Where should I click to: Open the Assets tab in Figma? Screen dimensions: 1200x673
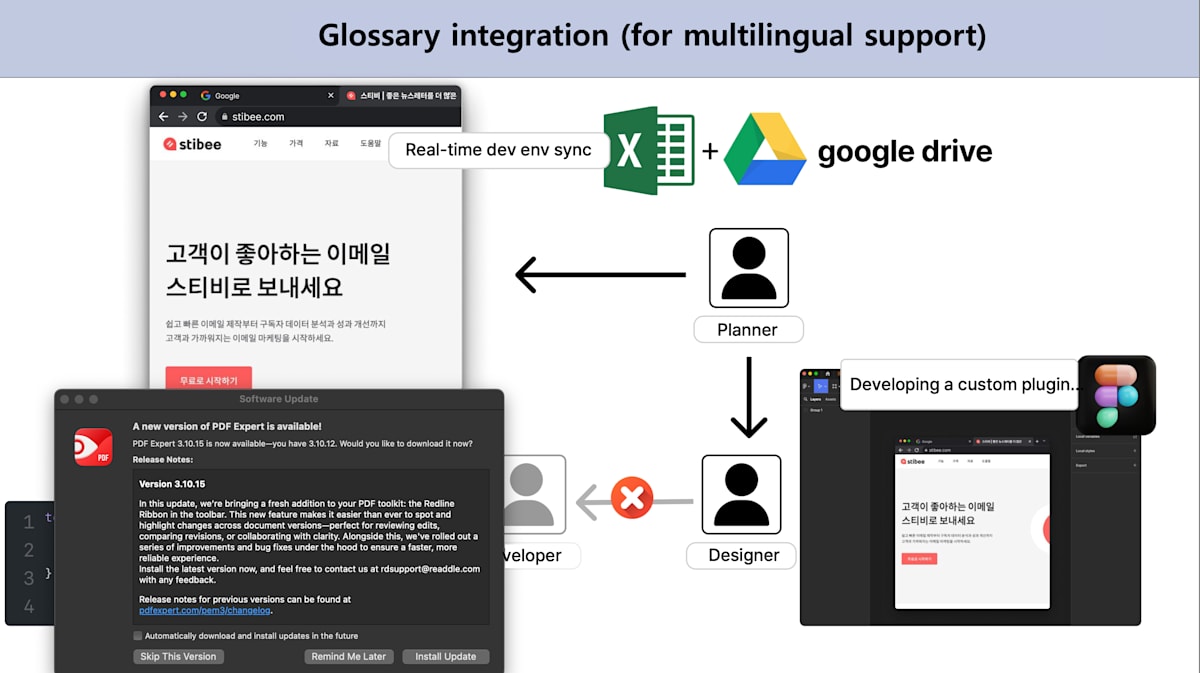point(831,398)
